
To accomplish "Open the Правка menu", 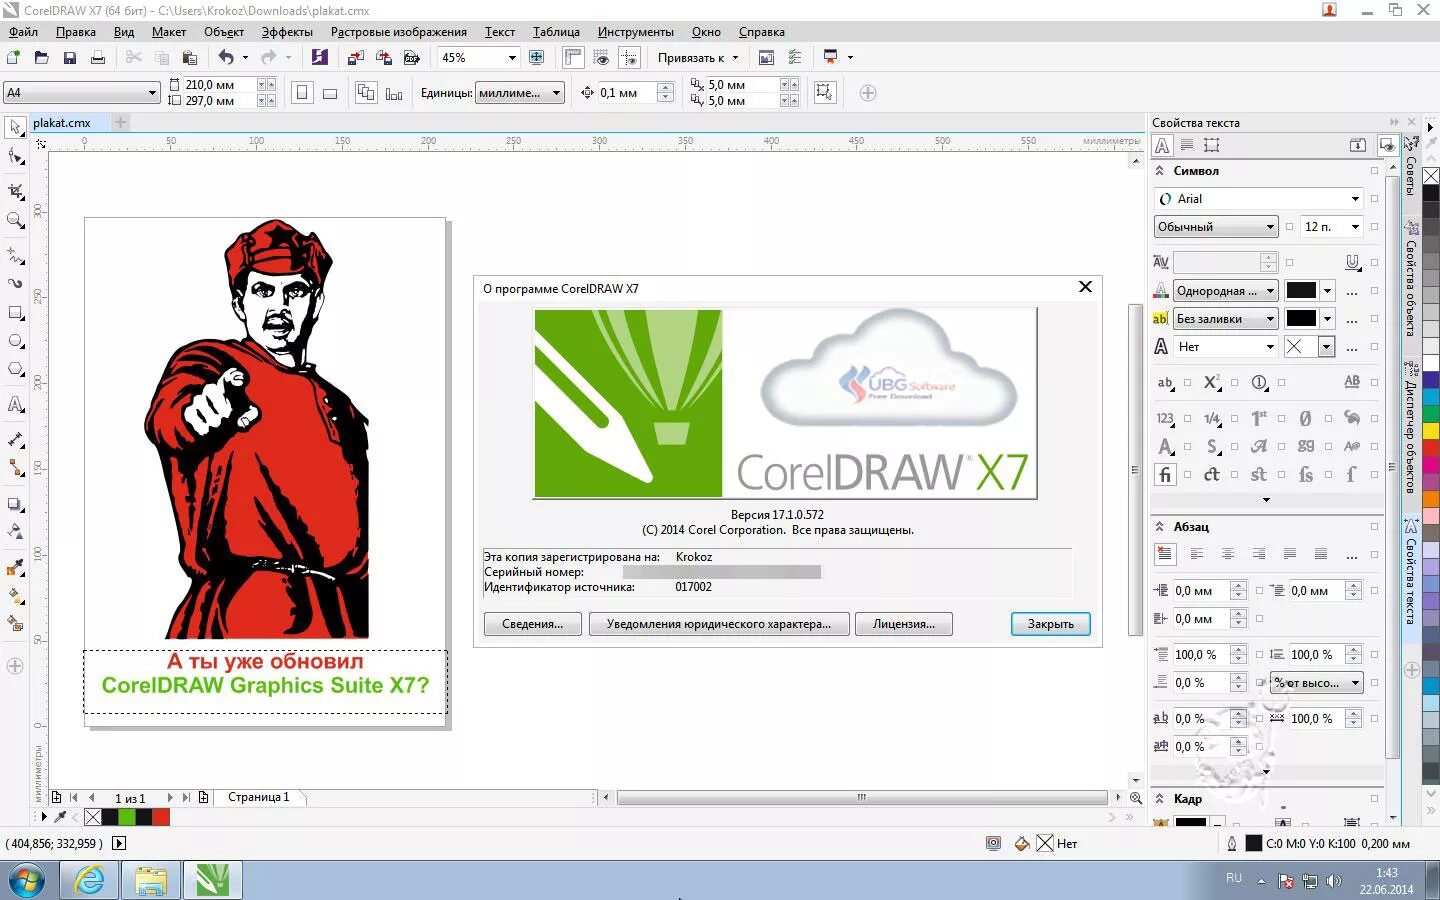I will [x=75, y=32].
